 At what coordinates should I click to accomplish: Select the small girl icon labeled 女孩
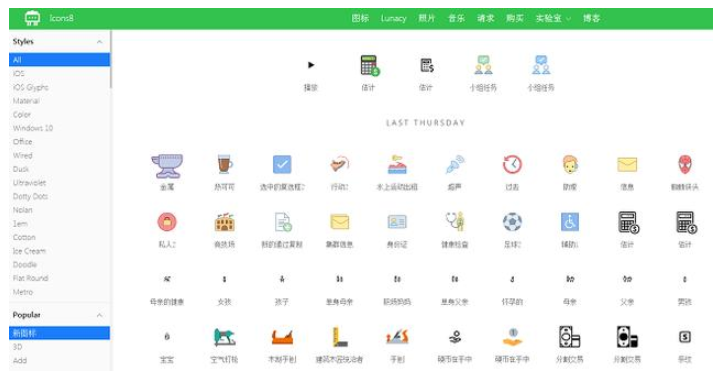pyautogui.click(x=224, y=279)
